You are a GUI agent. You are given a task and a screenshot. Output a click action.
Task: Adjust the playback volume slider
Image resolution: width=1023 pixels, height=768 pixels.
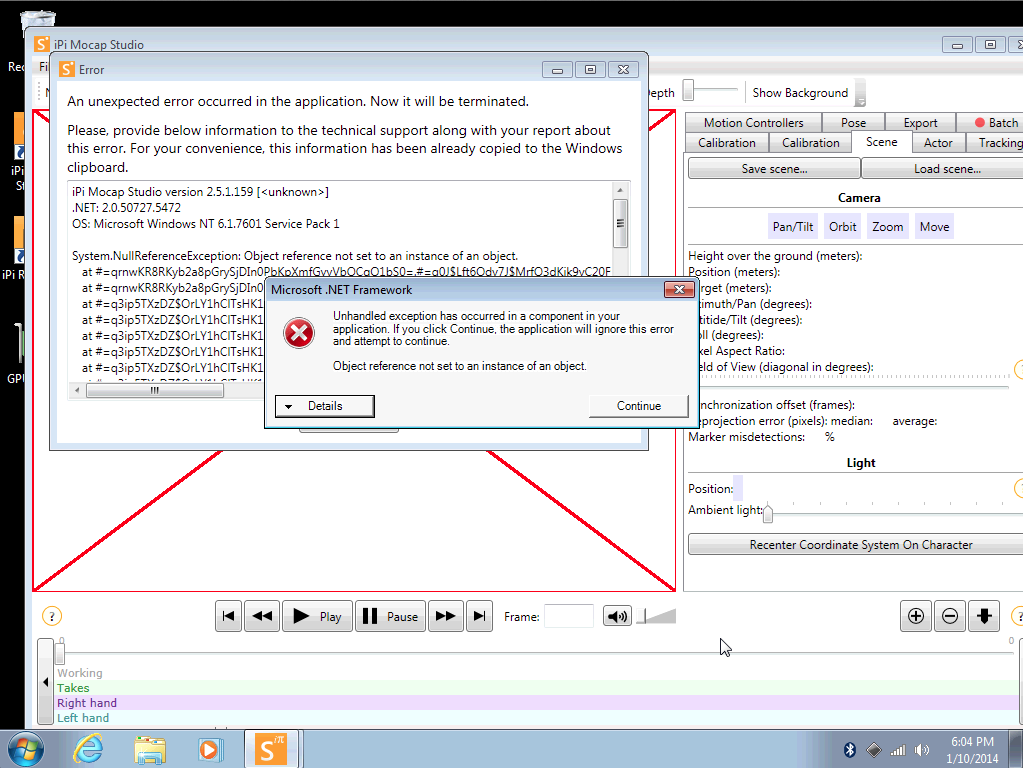pos(656,616)
